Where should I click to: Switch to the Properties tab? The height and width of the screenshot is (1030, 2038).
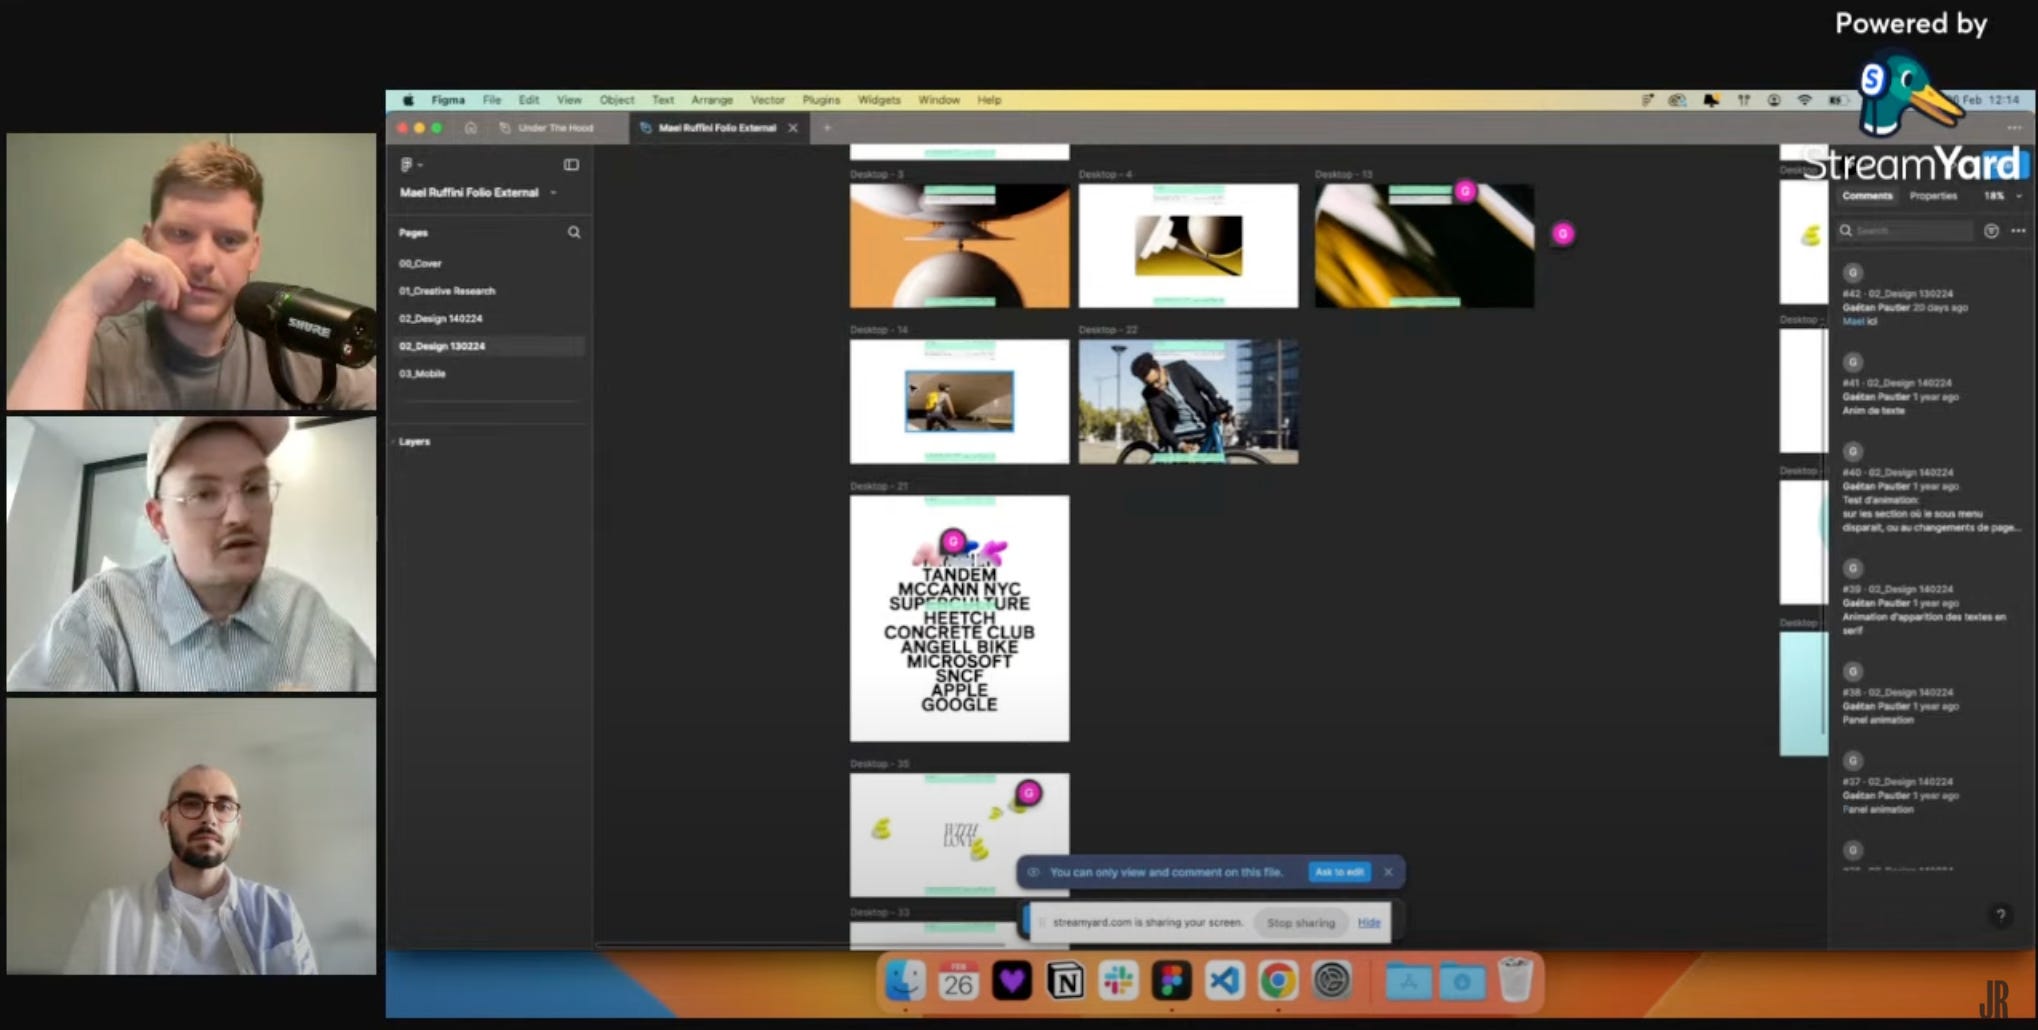tap(1933, 196)
